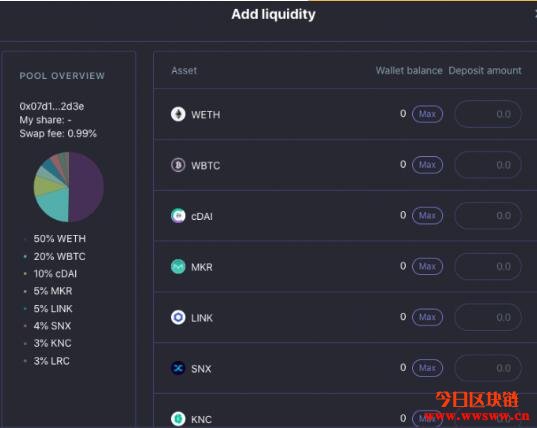Use Max balance for cDAI

tap(427, 216)
